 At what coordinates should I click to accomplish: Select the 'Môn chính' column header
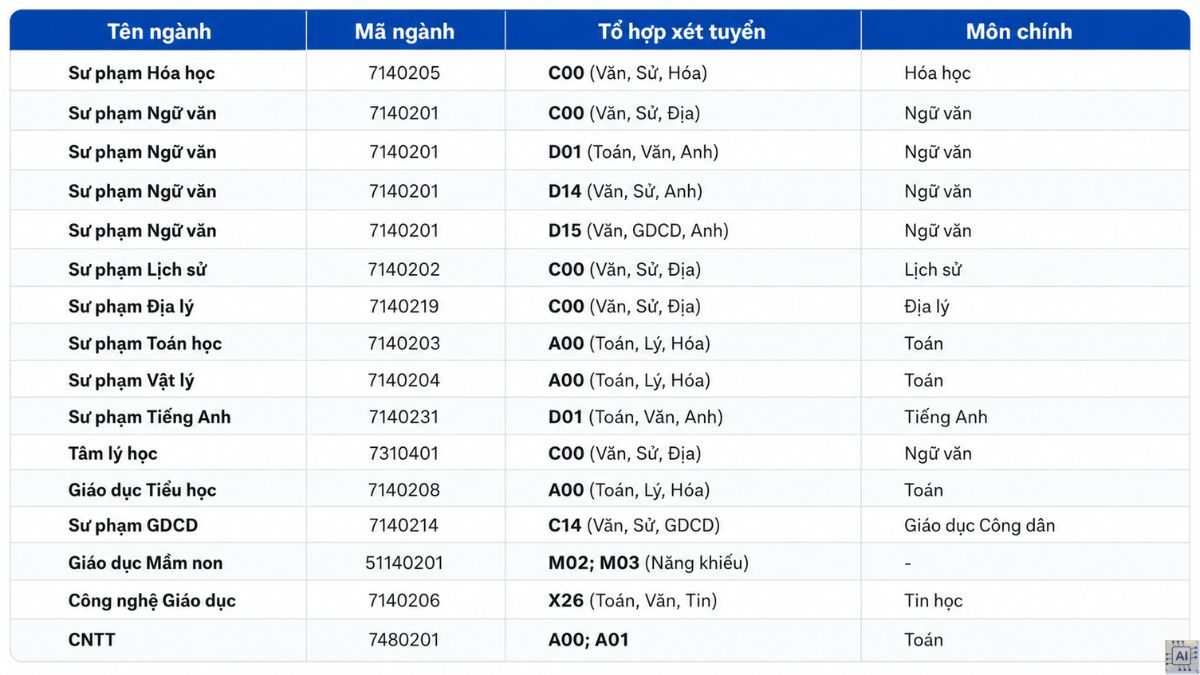(1019, 31)
